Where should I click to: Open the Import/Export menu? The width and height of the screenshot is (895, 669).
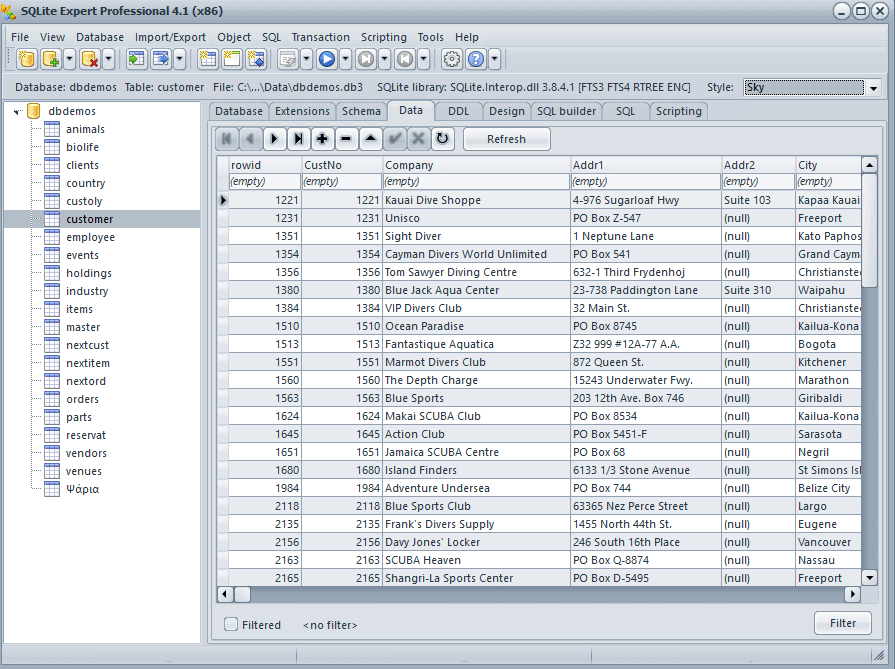(170, 37)
